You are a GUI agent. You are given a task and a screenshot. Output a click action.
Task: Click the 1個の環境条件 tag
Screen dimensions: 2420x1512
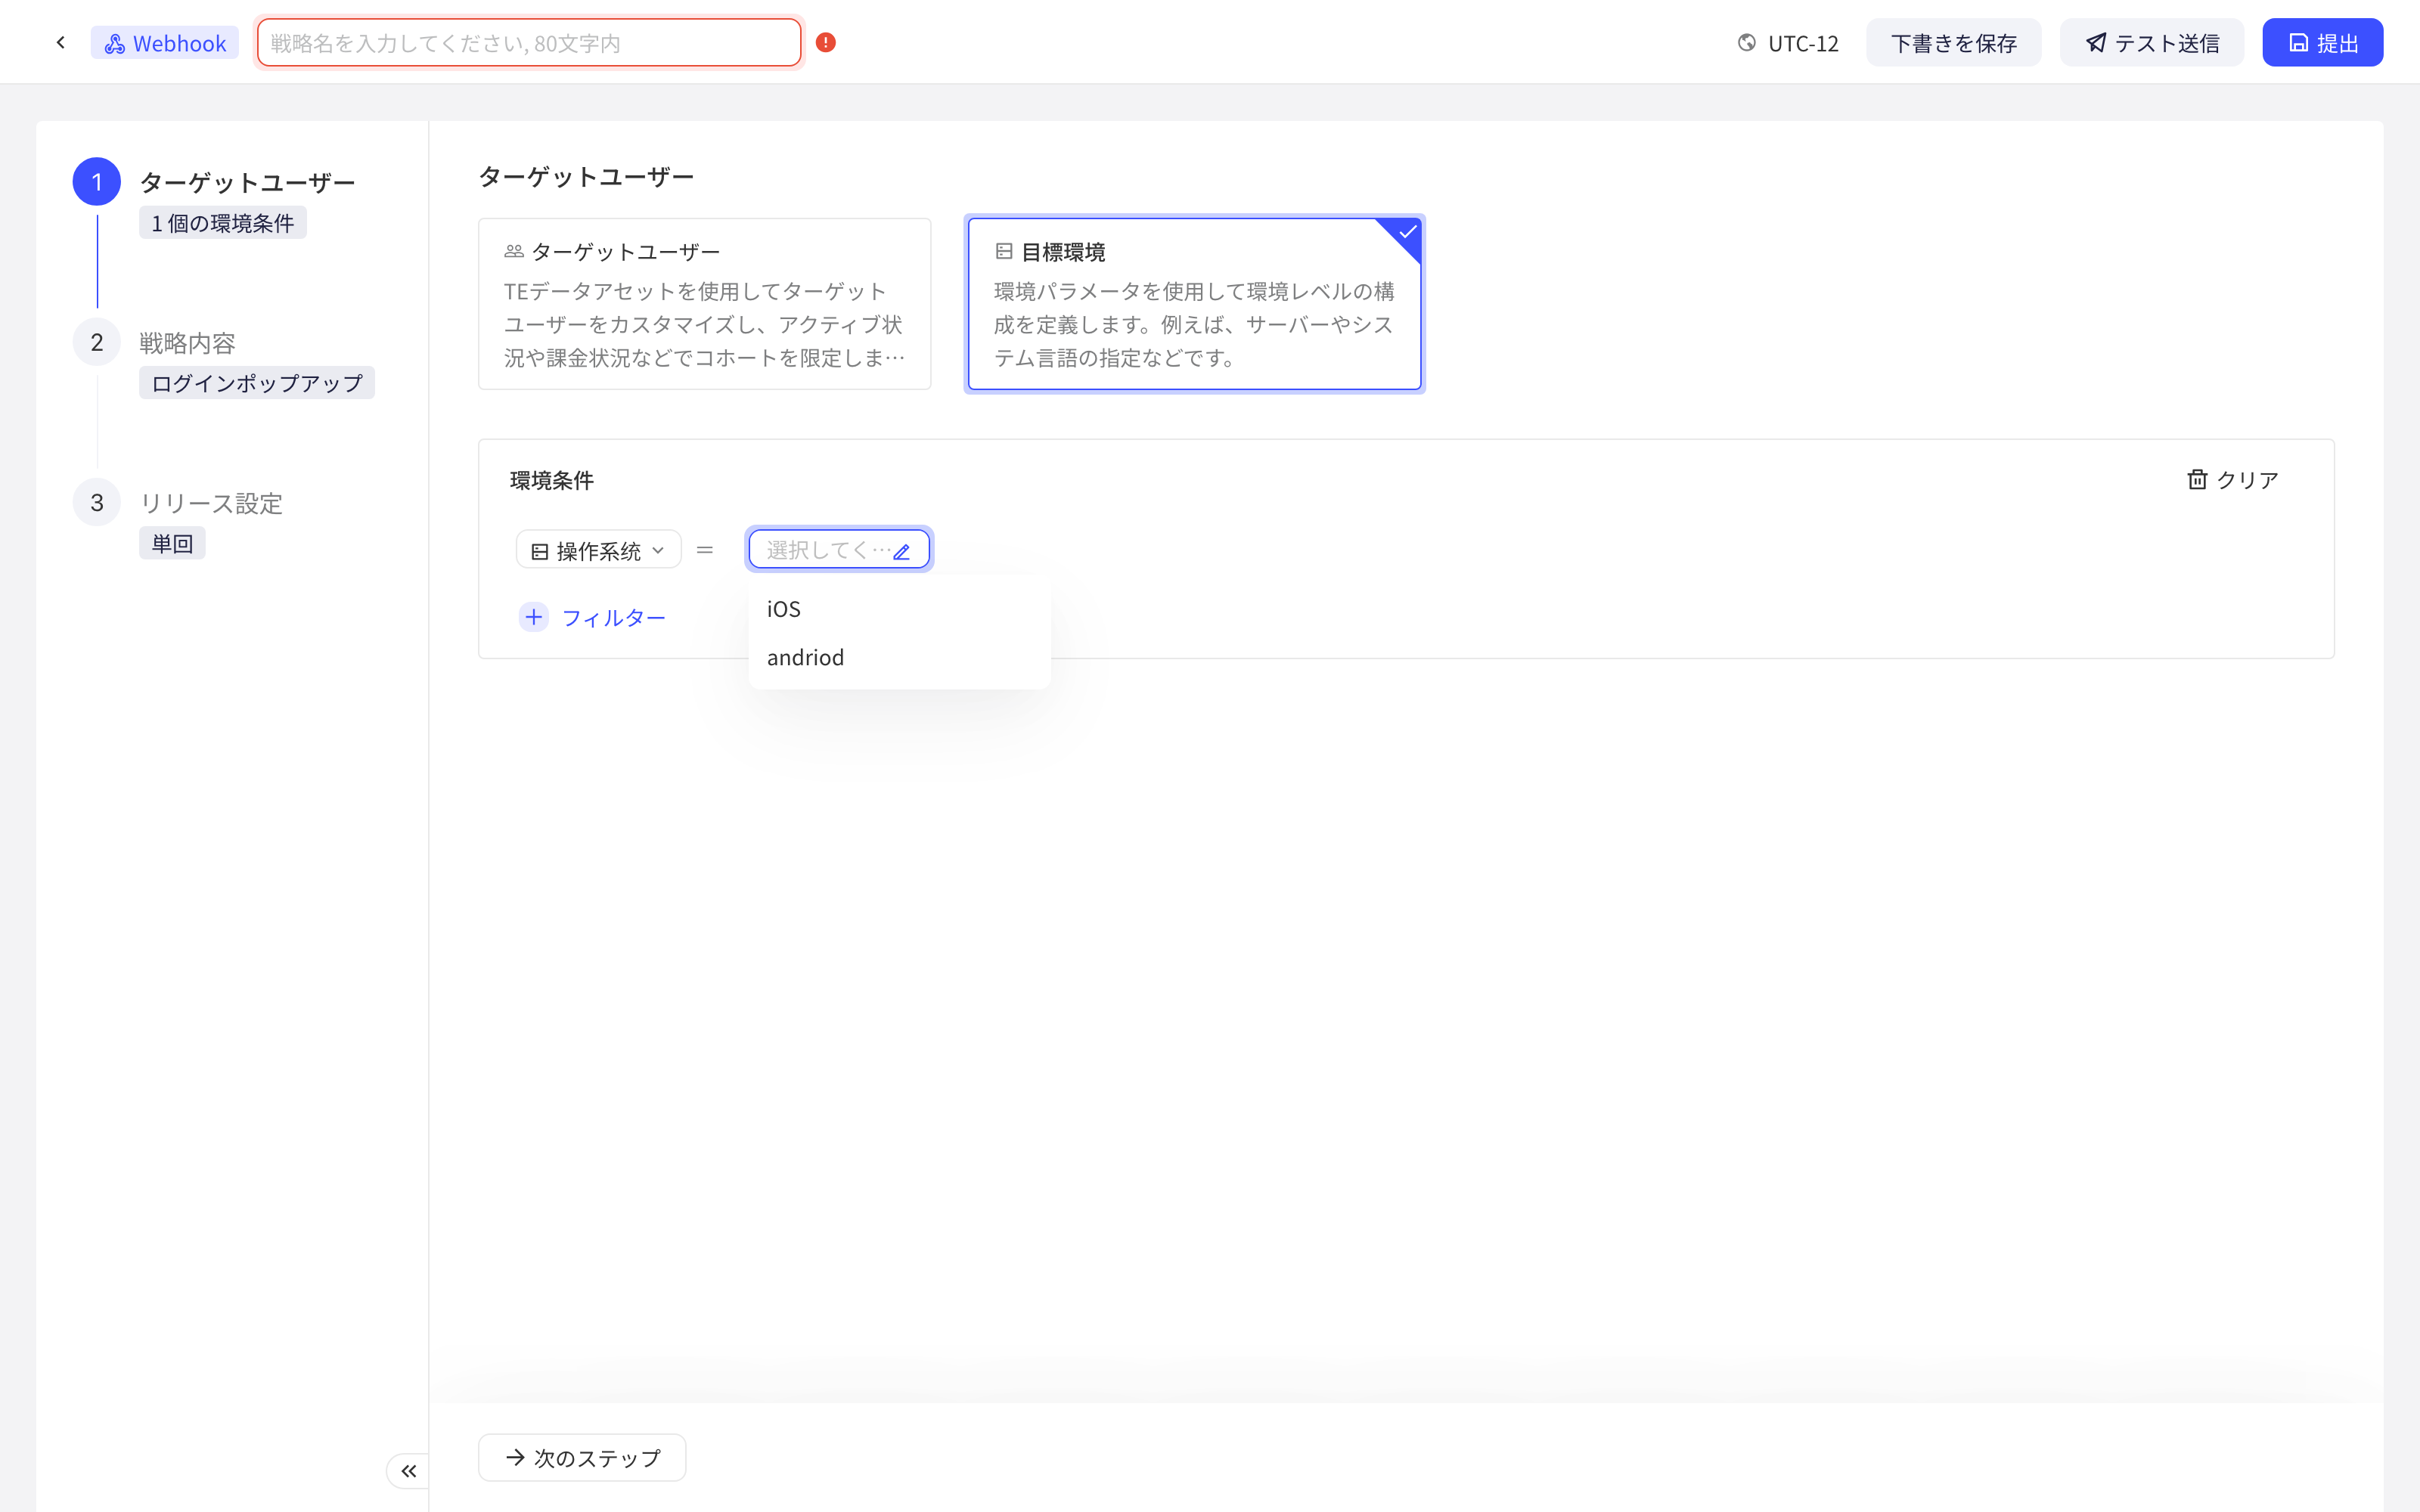[222, 223]
